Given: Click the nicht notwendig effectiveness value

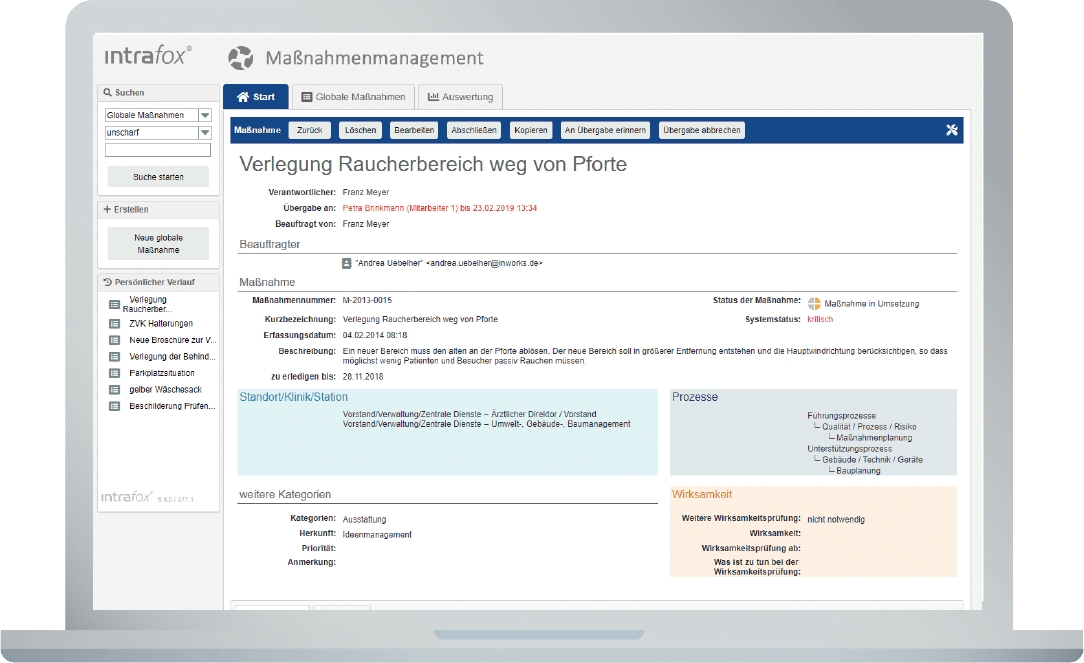Looking at the screenshot, I should pos(836,519).
